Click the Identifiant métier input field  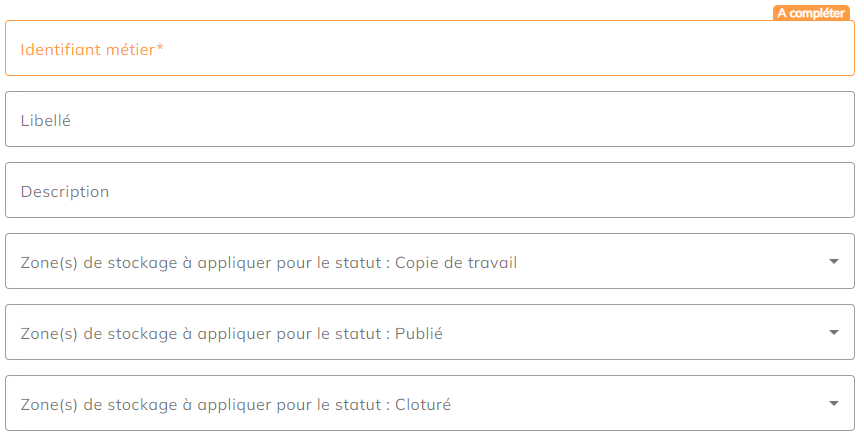pyautogui.click(x=430, y=48)
